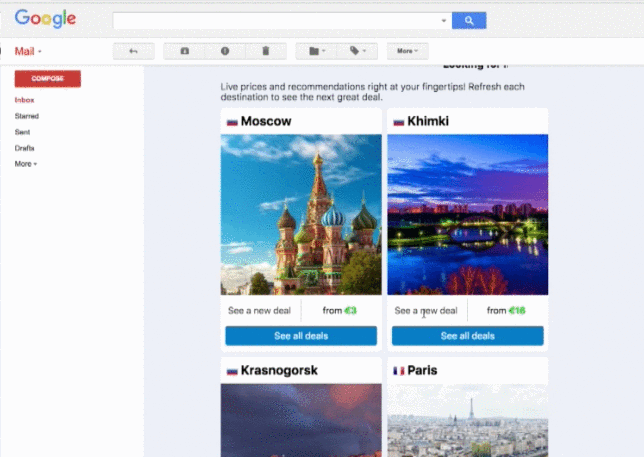Image resolution: width=644 pixels, height=457 pixels.
Task: Click the French flag next to Paris
Action: click(398, 371)
